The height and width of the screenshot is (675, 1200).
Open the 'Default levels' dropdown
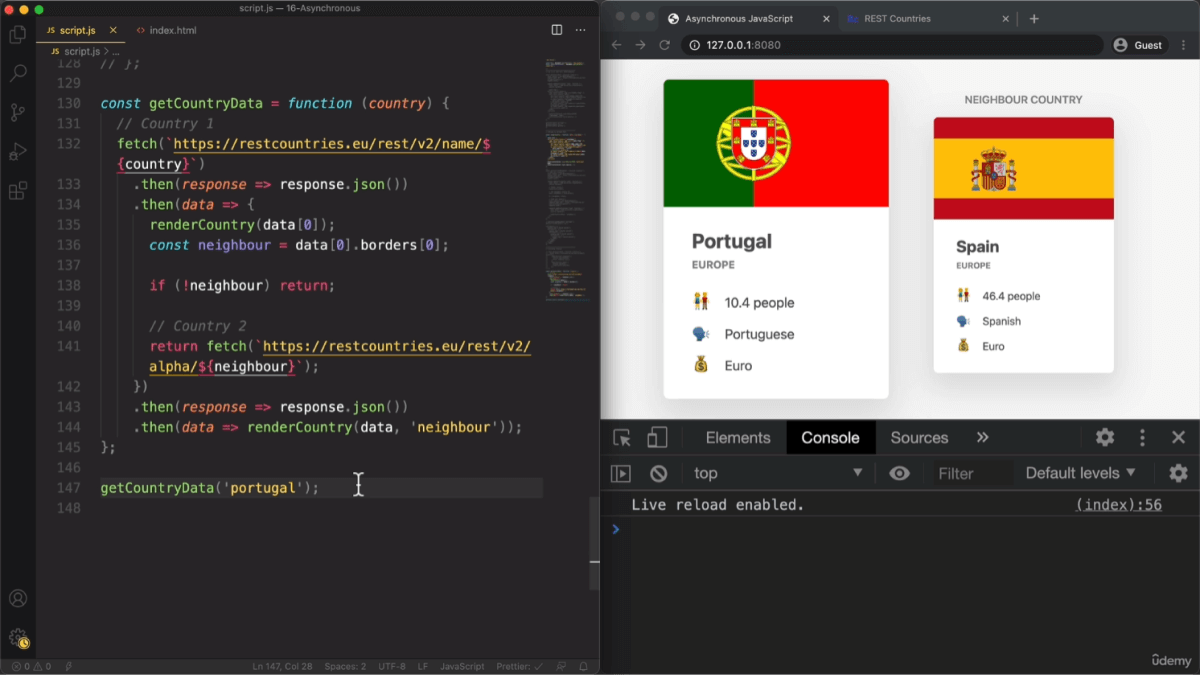pyautogui.click(x=1080, y=472)
